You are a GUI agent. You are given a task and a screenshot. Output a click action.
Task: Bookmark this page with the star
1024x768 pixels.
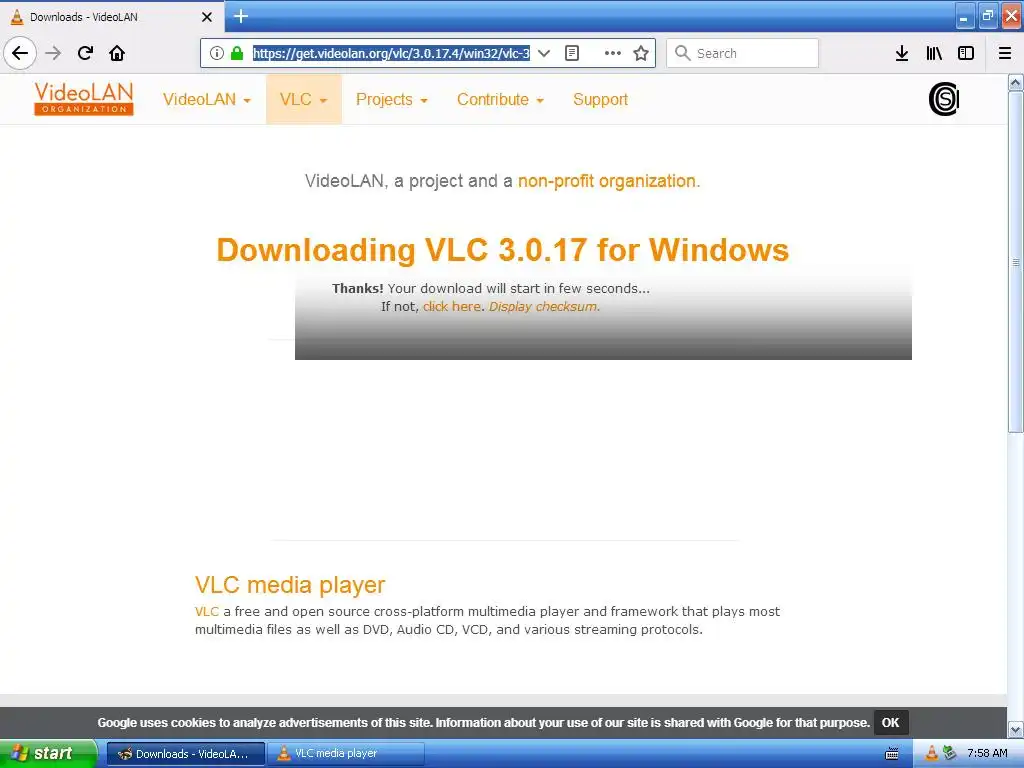pos(641,53)
